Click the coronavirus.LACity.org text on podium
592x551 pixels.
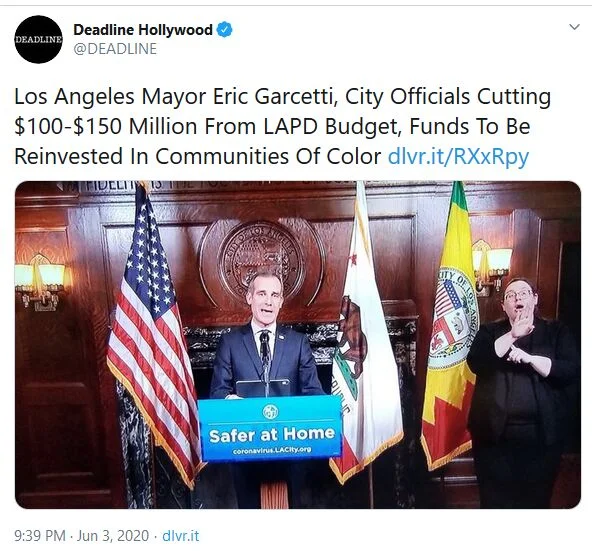pyautogui.click(x=272, y=450)
